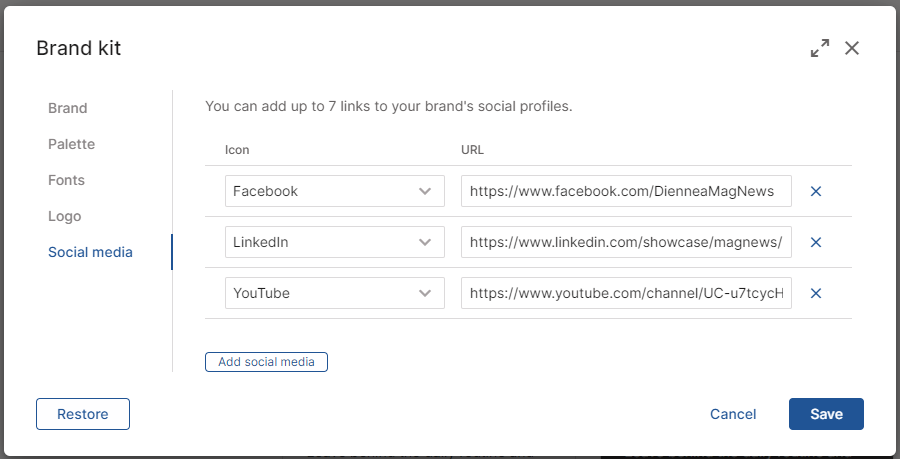
Task: Expand the Brand kit dialog to fullscreen
Action: coord(820,48)
